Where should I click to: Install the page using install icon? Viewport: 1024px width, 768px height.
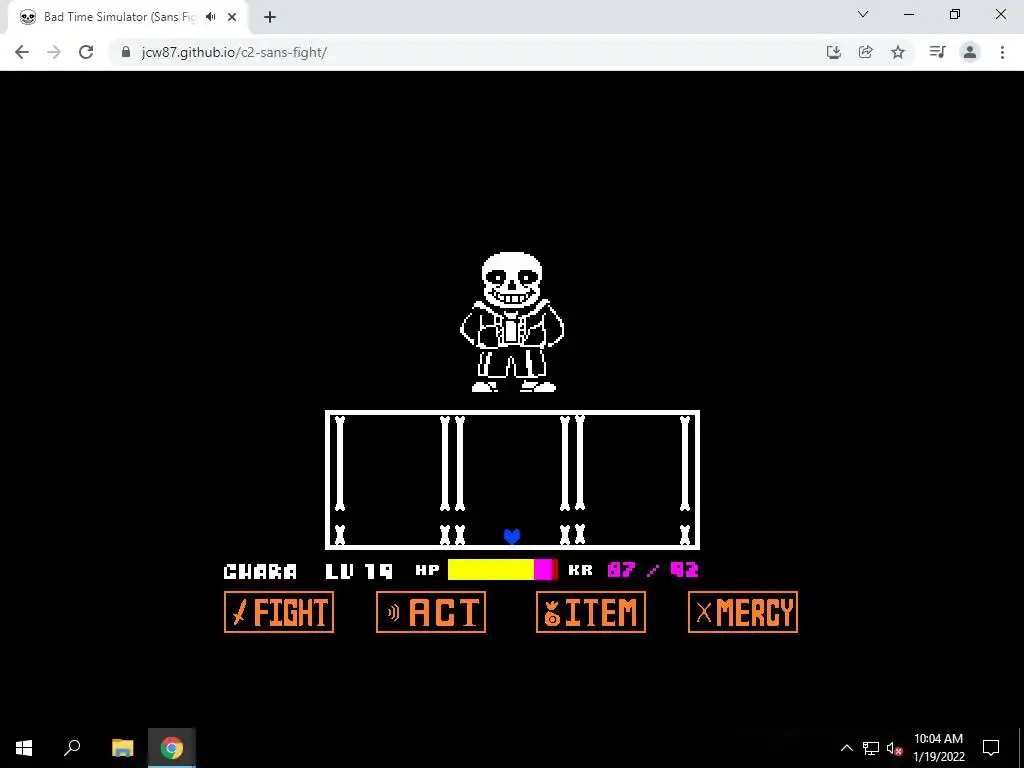tap(833, 52)
